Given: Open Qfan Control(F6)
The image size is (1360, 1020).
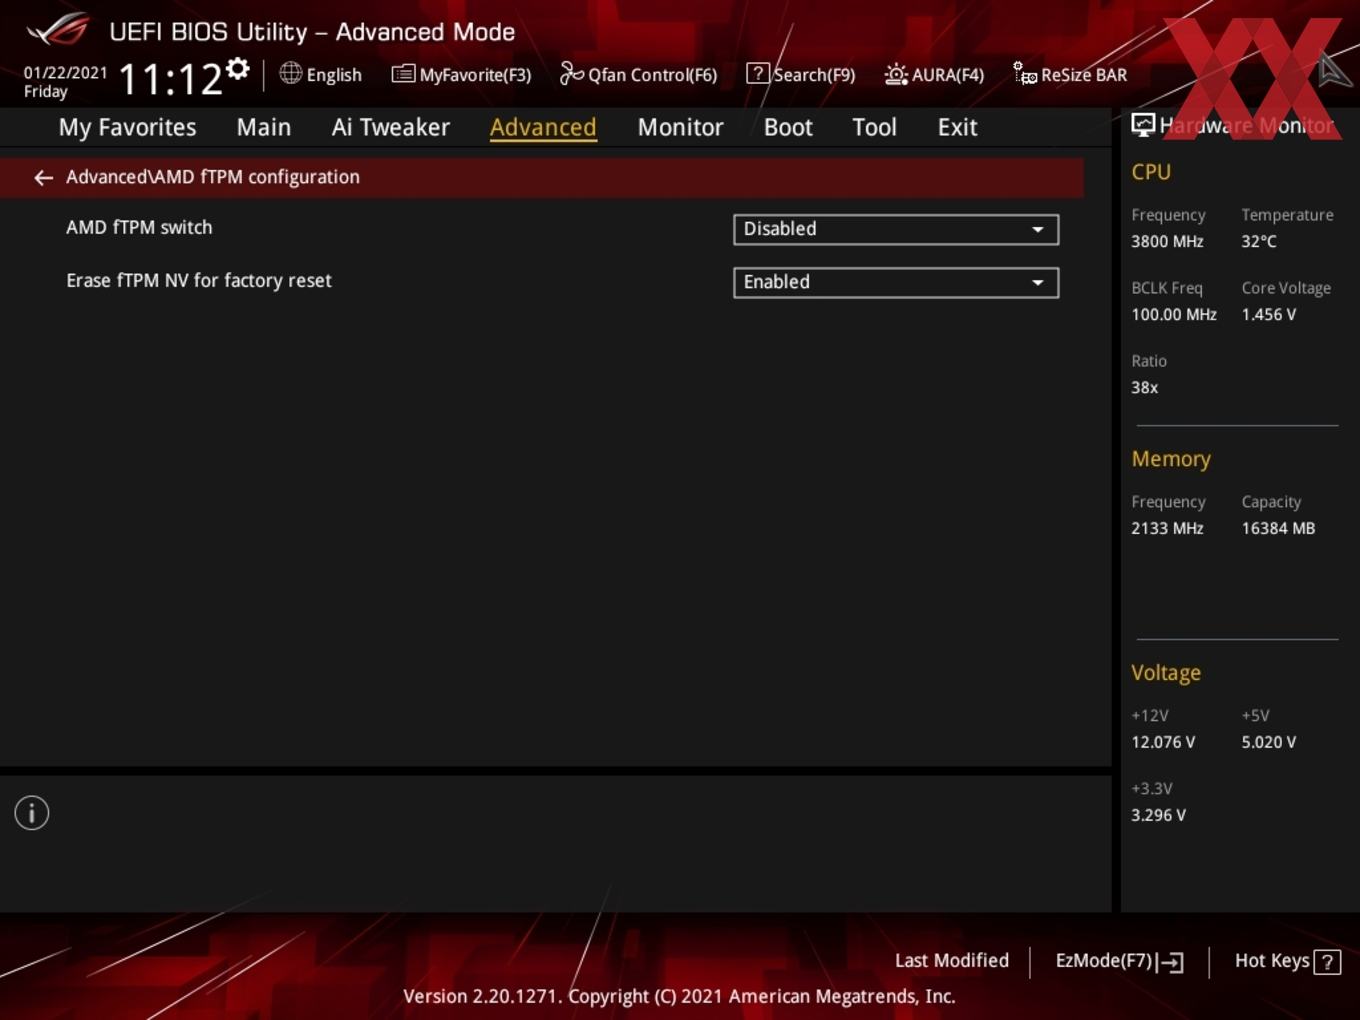Looking at the screenshot, I should [x=638, y=74].
